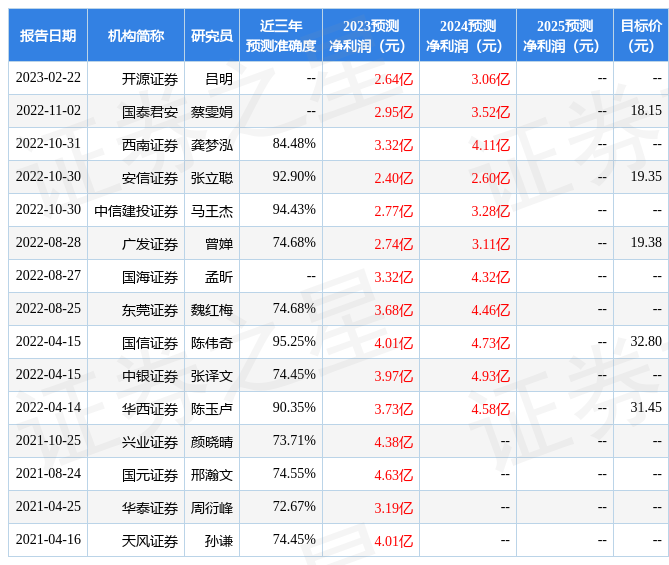
Task: Click the 4.11亿 forecast value
Action: coord(490,145)
